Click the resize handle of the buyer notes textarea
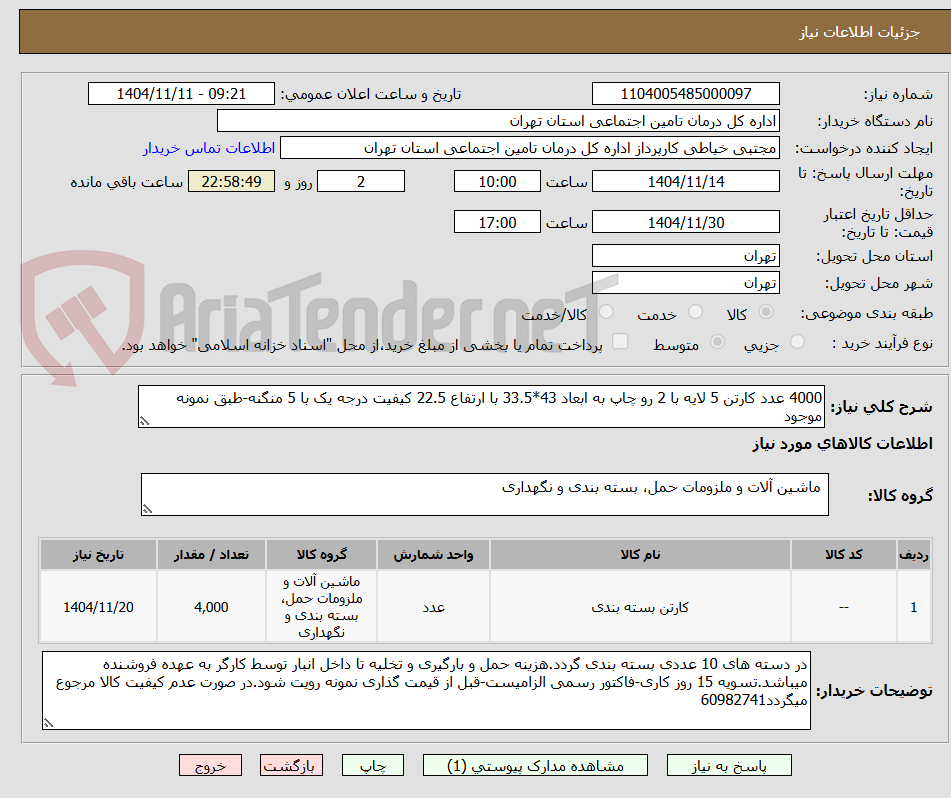Viewport: 951px width, 798px height. (48, 723)
